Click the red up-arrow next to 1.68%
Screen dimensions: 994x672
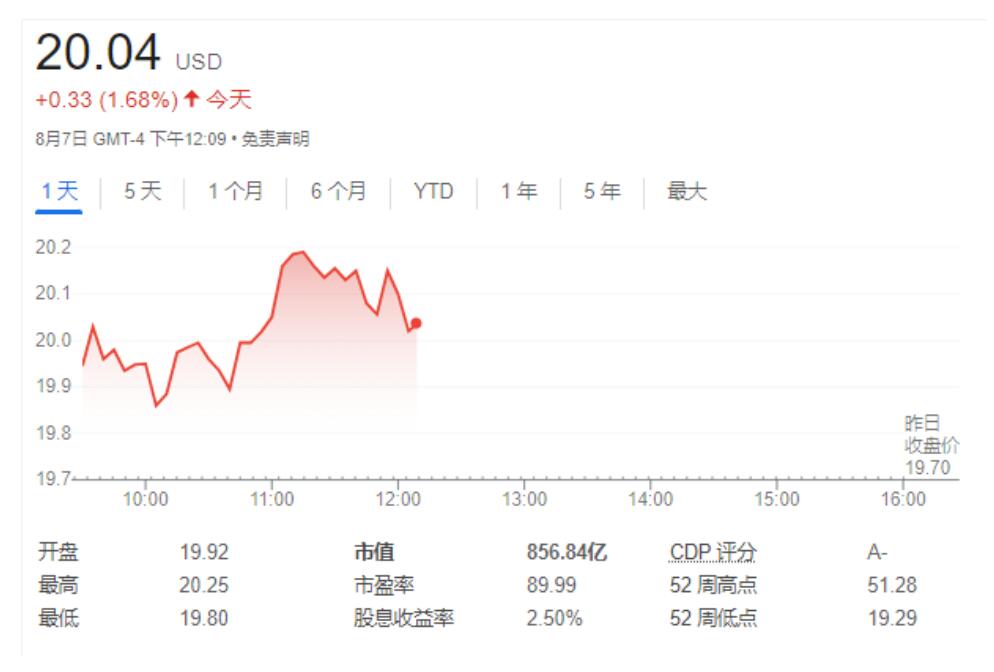click(x=191, y=99)
